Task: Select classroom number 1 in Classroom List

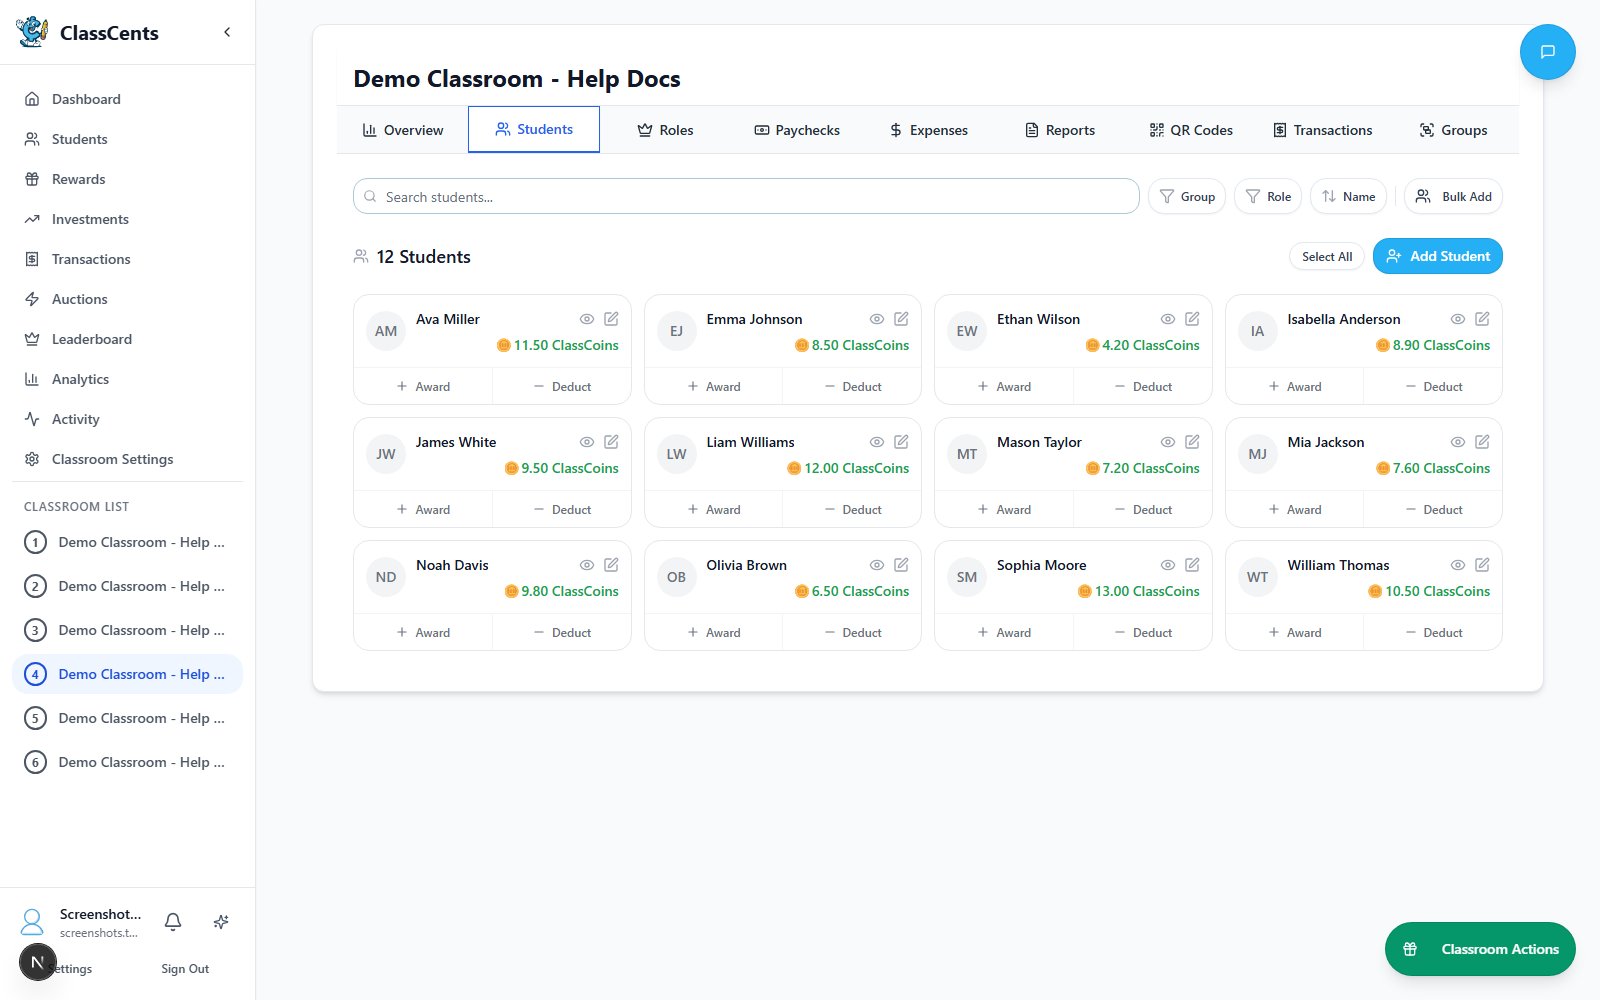Action: (x=127, y=542)
